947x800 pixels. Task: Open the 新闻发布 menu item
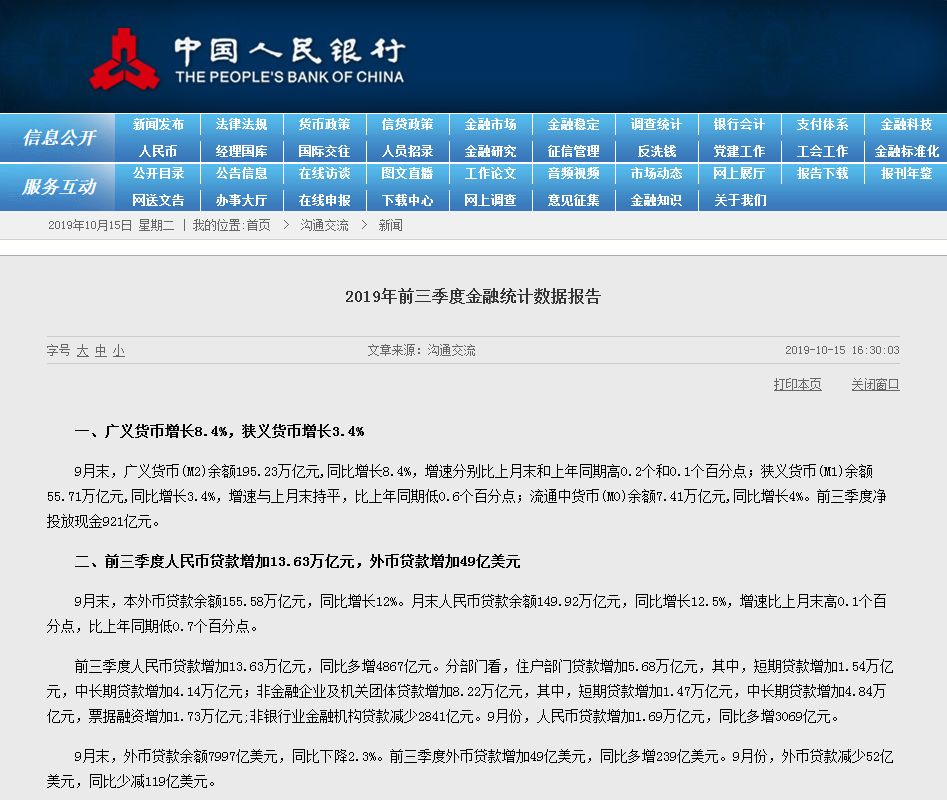tap(158, 124)
